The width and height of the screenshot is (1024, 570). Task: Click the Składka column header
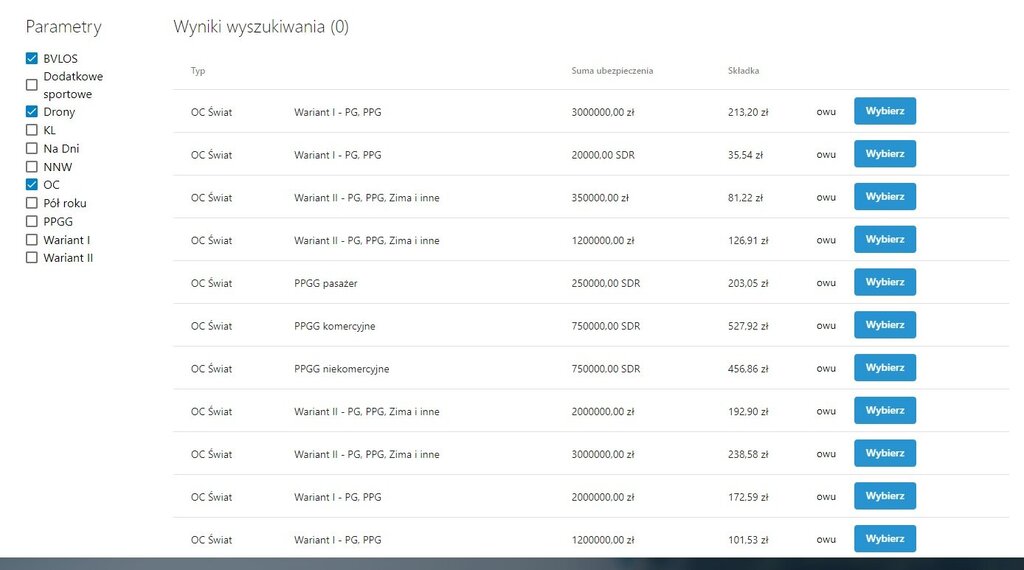743,71
